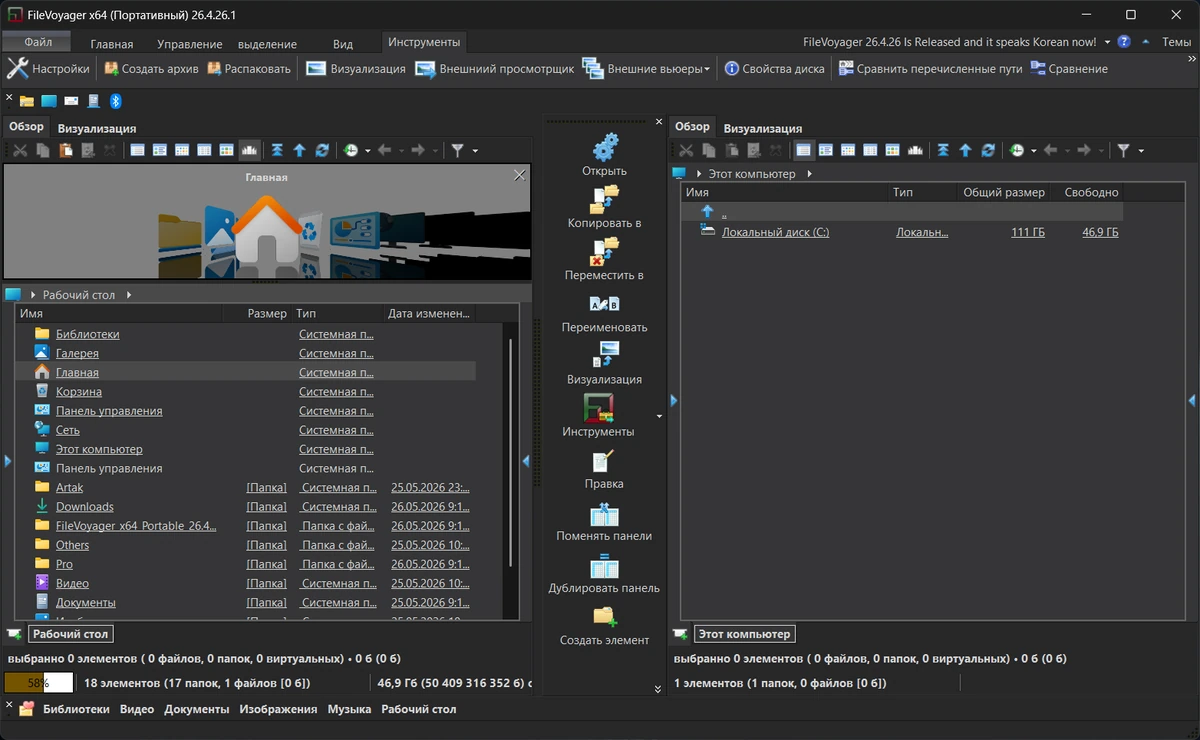
Task: Sort left list by Размер column header
Action: pos(267,313)
